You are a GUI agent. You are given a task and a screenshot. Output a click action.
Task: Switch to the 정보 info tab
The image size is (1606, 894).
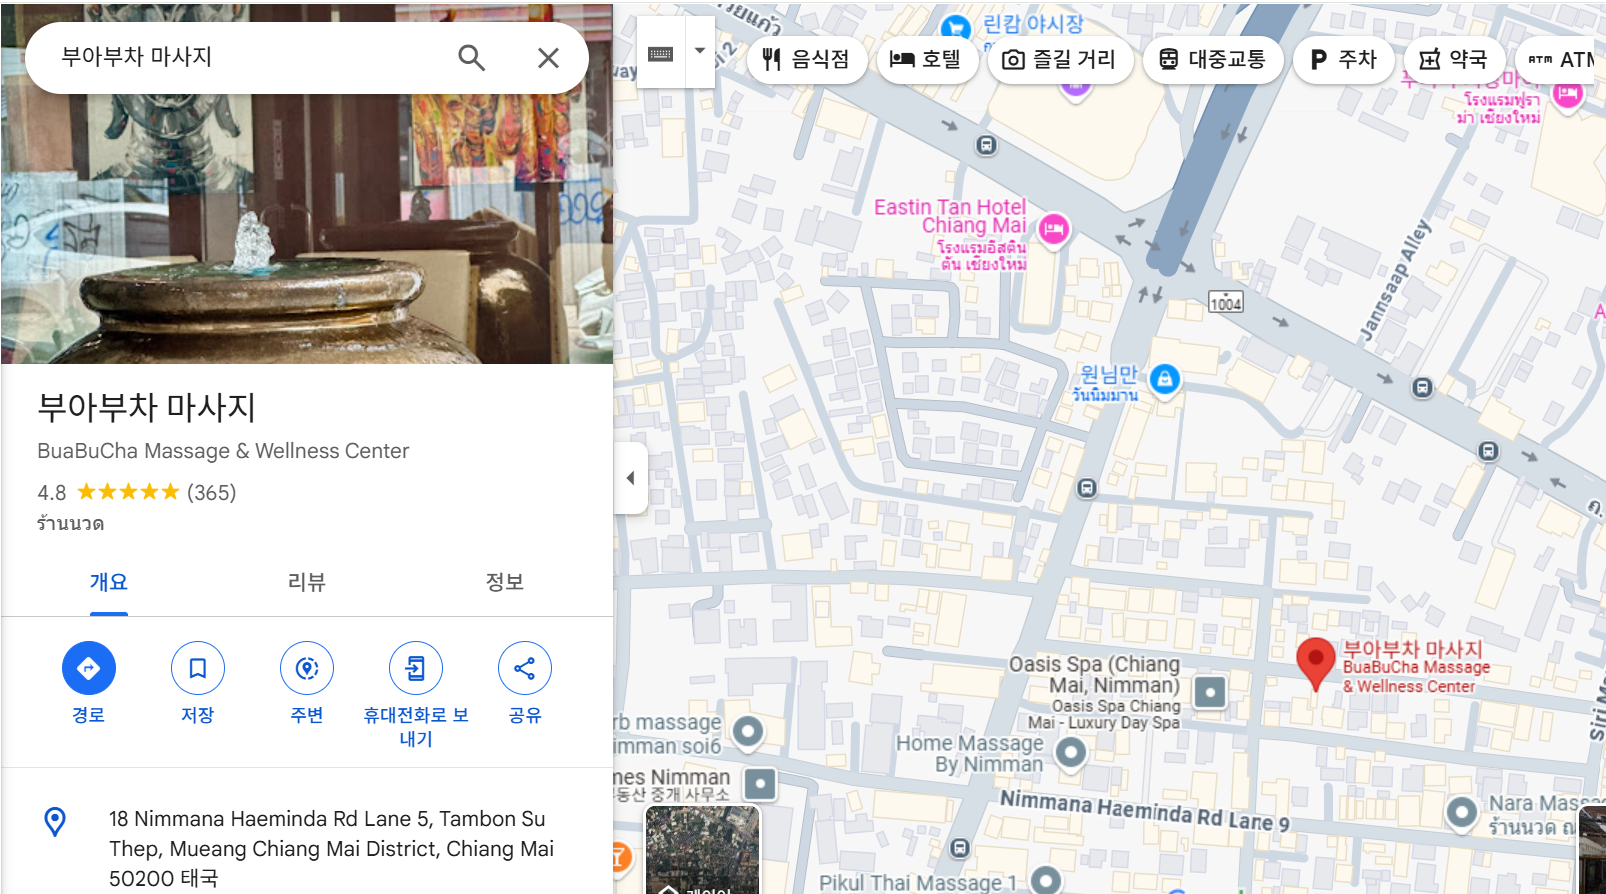pos(505,582)
